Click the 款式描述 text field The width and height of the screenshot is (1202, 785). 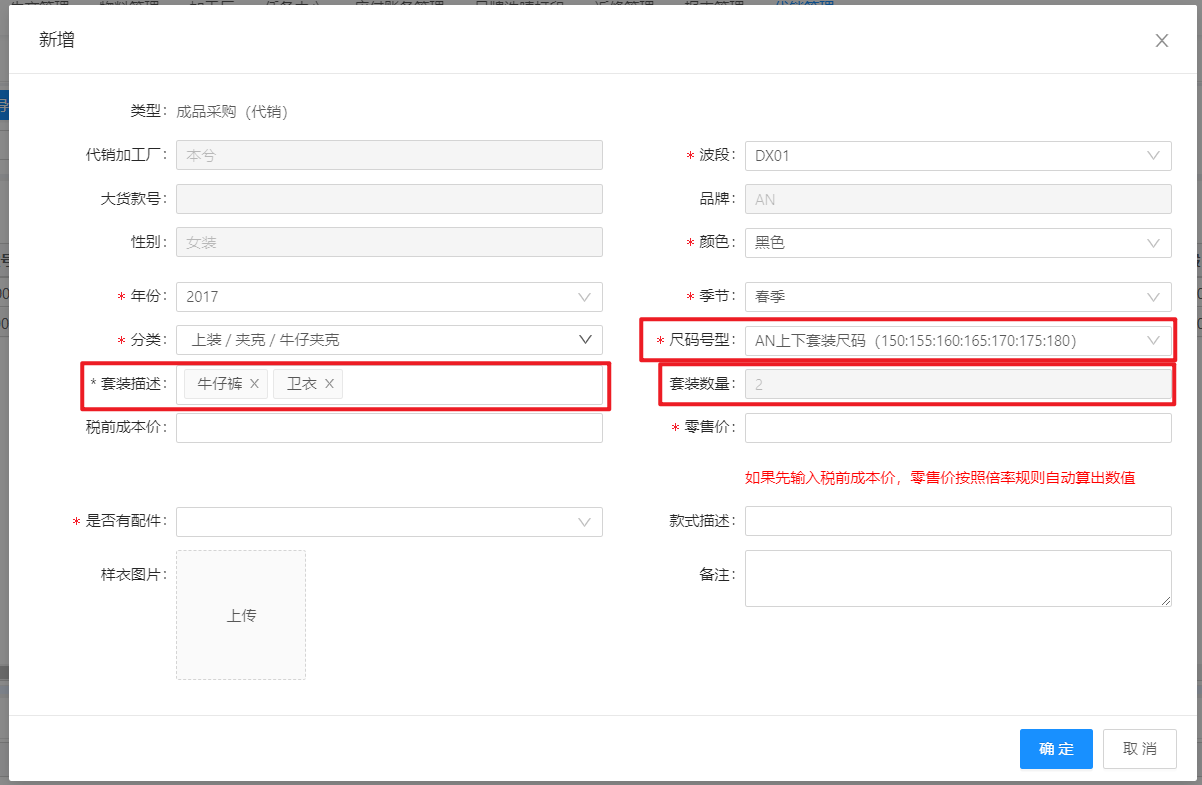pyautogui.click(x=957, y=521)
